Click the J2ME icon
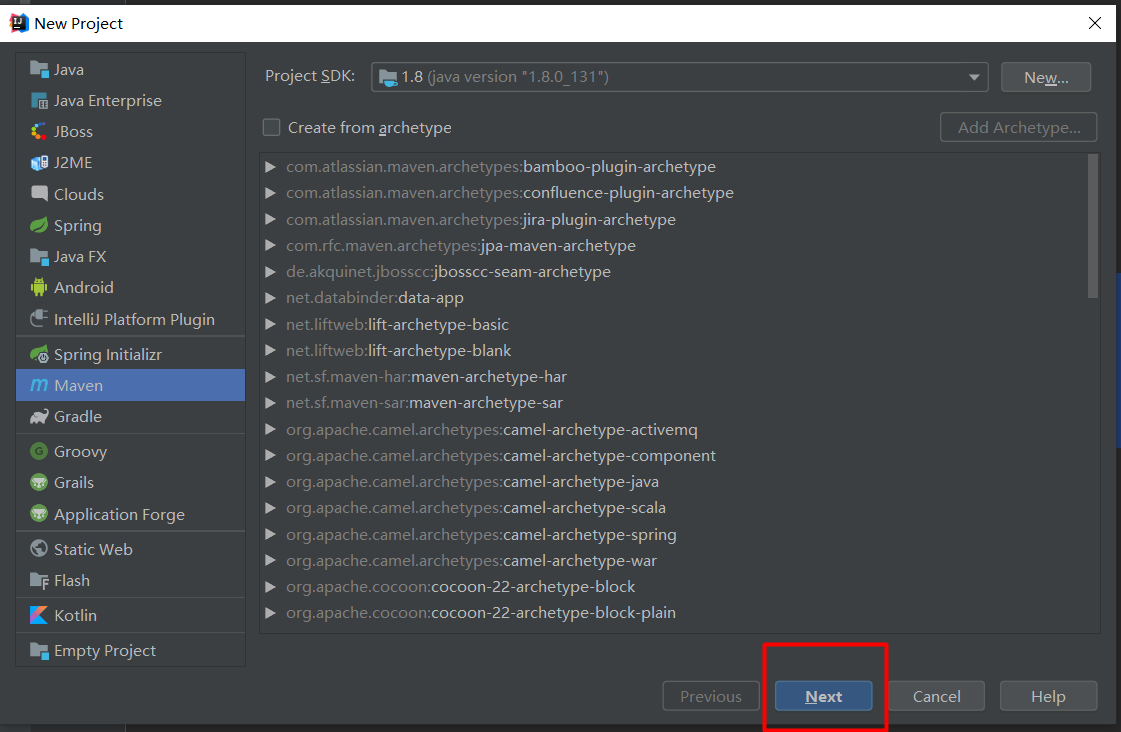The height and width of the screenshot is (732, 1121). [39, 163]
